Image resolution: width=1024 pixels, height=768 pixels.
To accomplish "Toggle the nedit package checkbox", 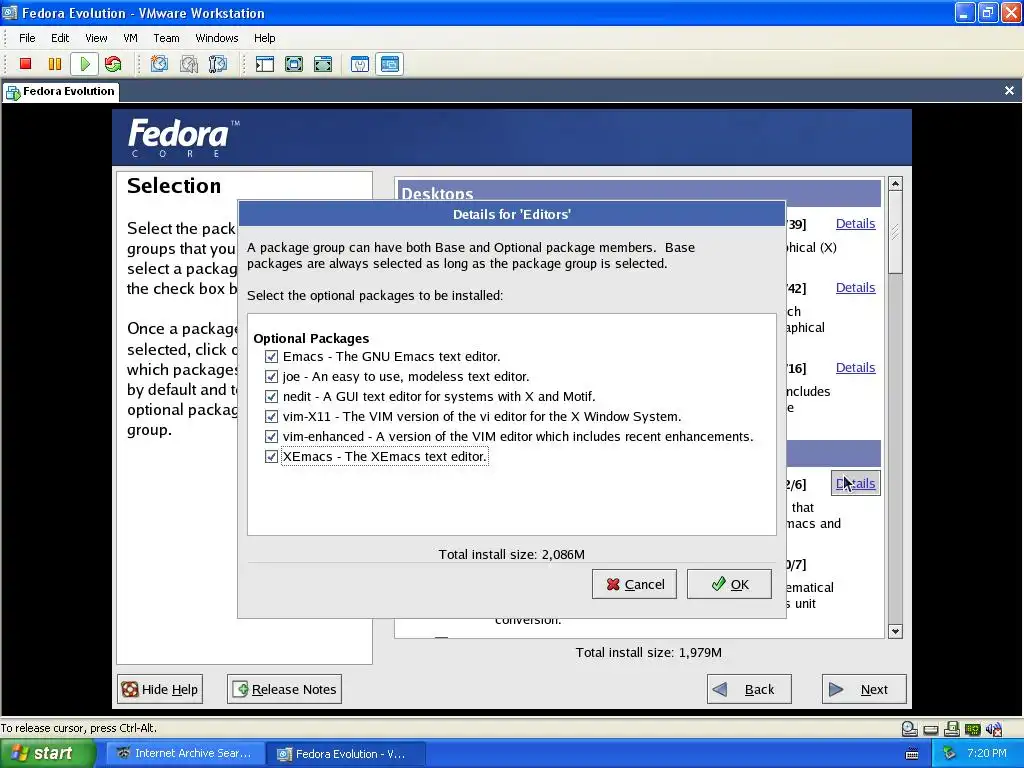I will 271,396.
